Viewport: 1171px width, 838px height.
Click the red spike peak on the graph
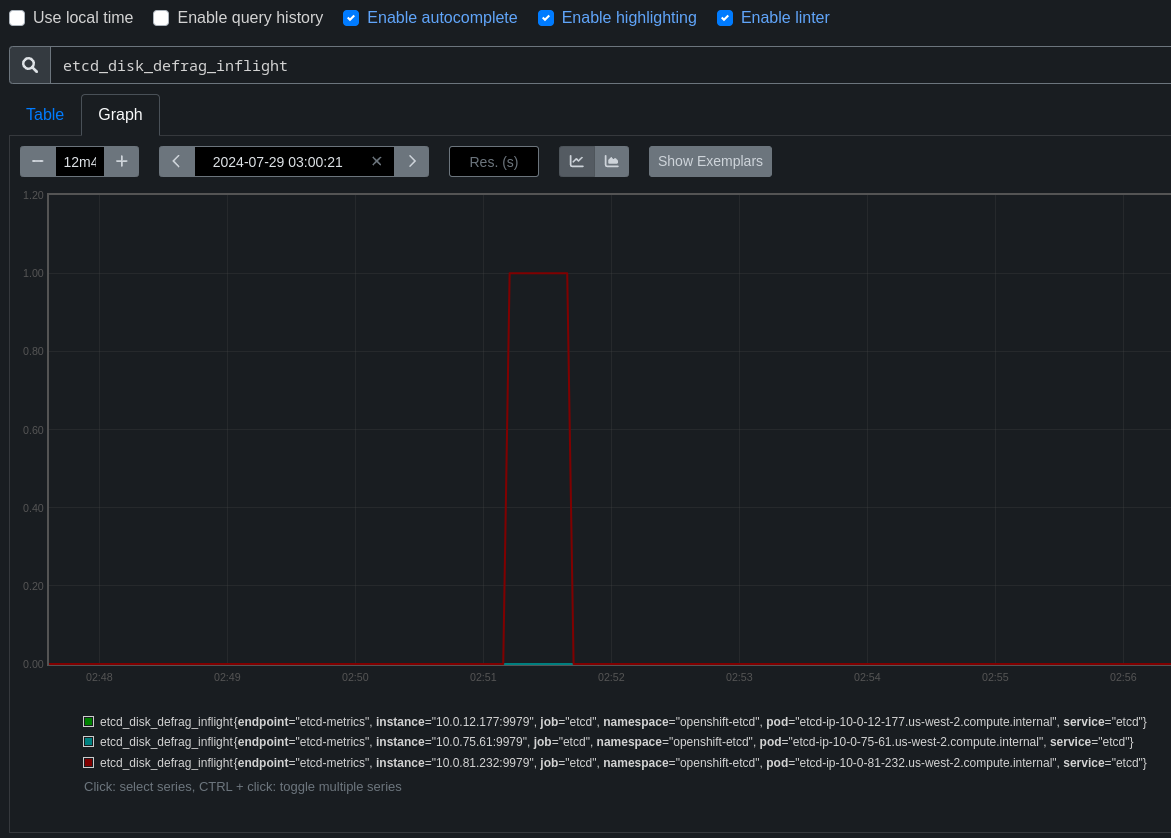click(538, 273)
